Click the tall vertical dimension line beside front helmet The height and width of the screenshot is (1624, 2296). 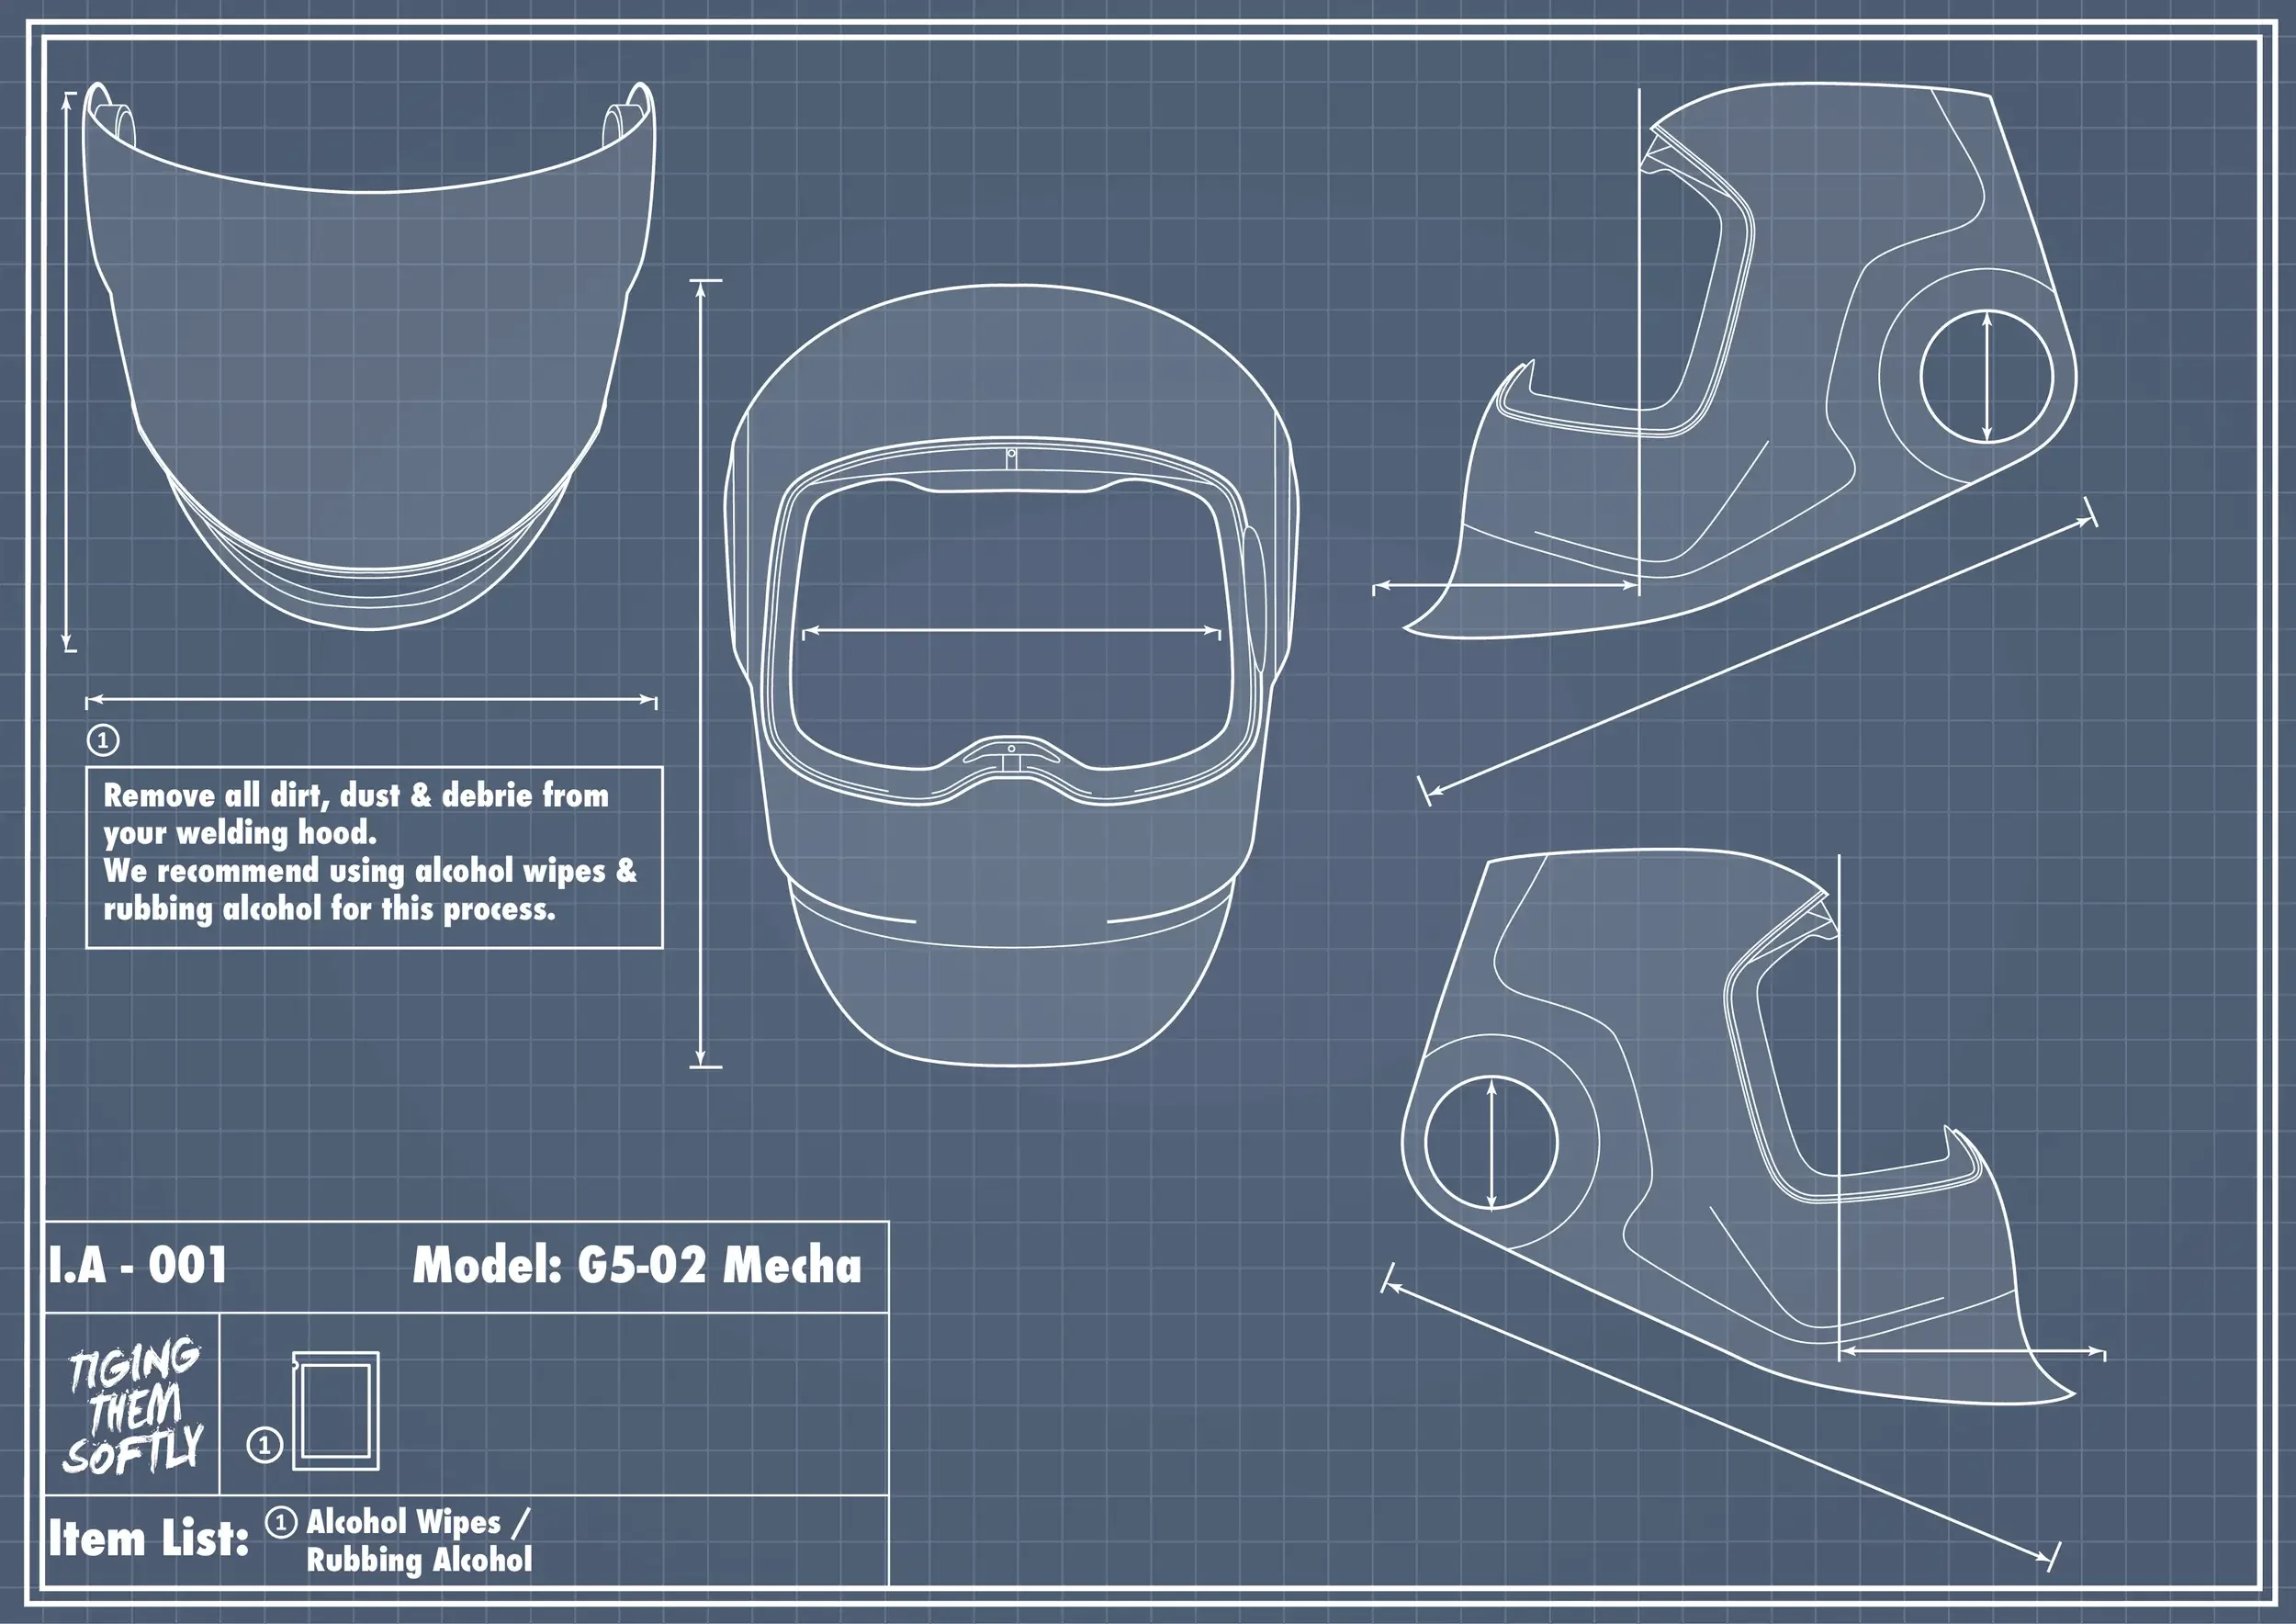click(x=701, y=672)
